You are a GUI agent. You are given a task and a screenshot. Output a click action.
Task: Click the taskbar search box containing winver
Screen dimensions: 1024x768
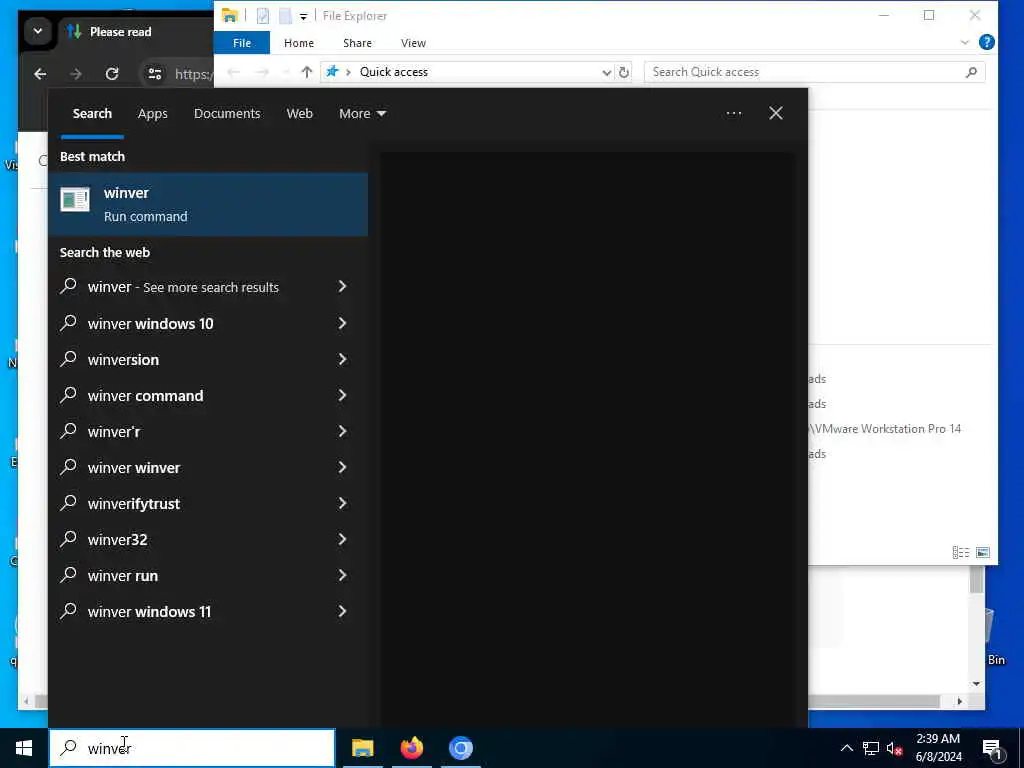coord(192,748)
